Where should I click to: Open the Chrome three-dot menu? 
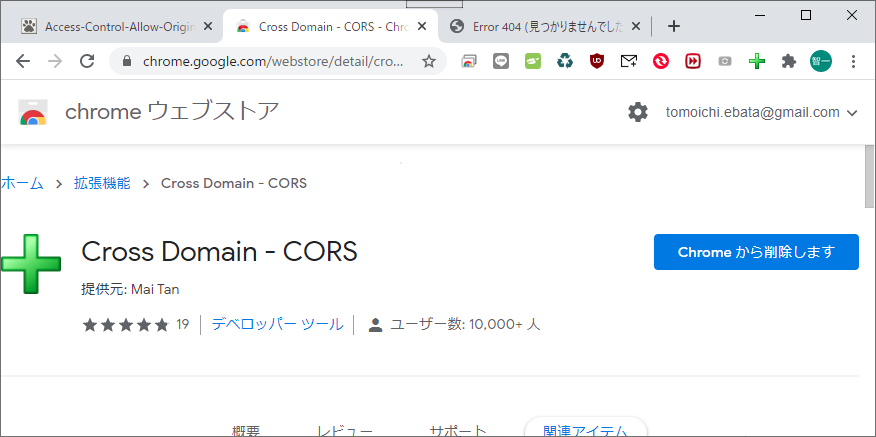pos(853,61)
